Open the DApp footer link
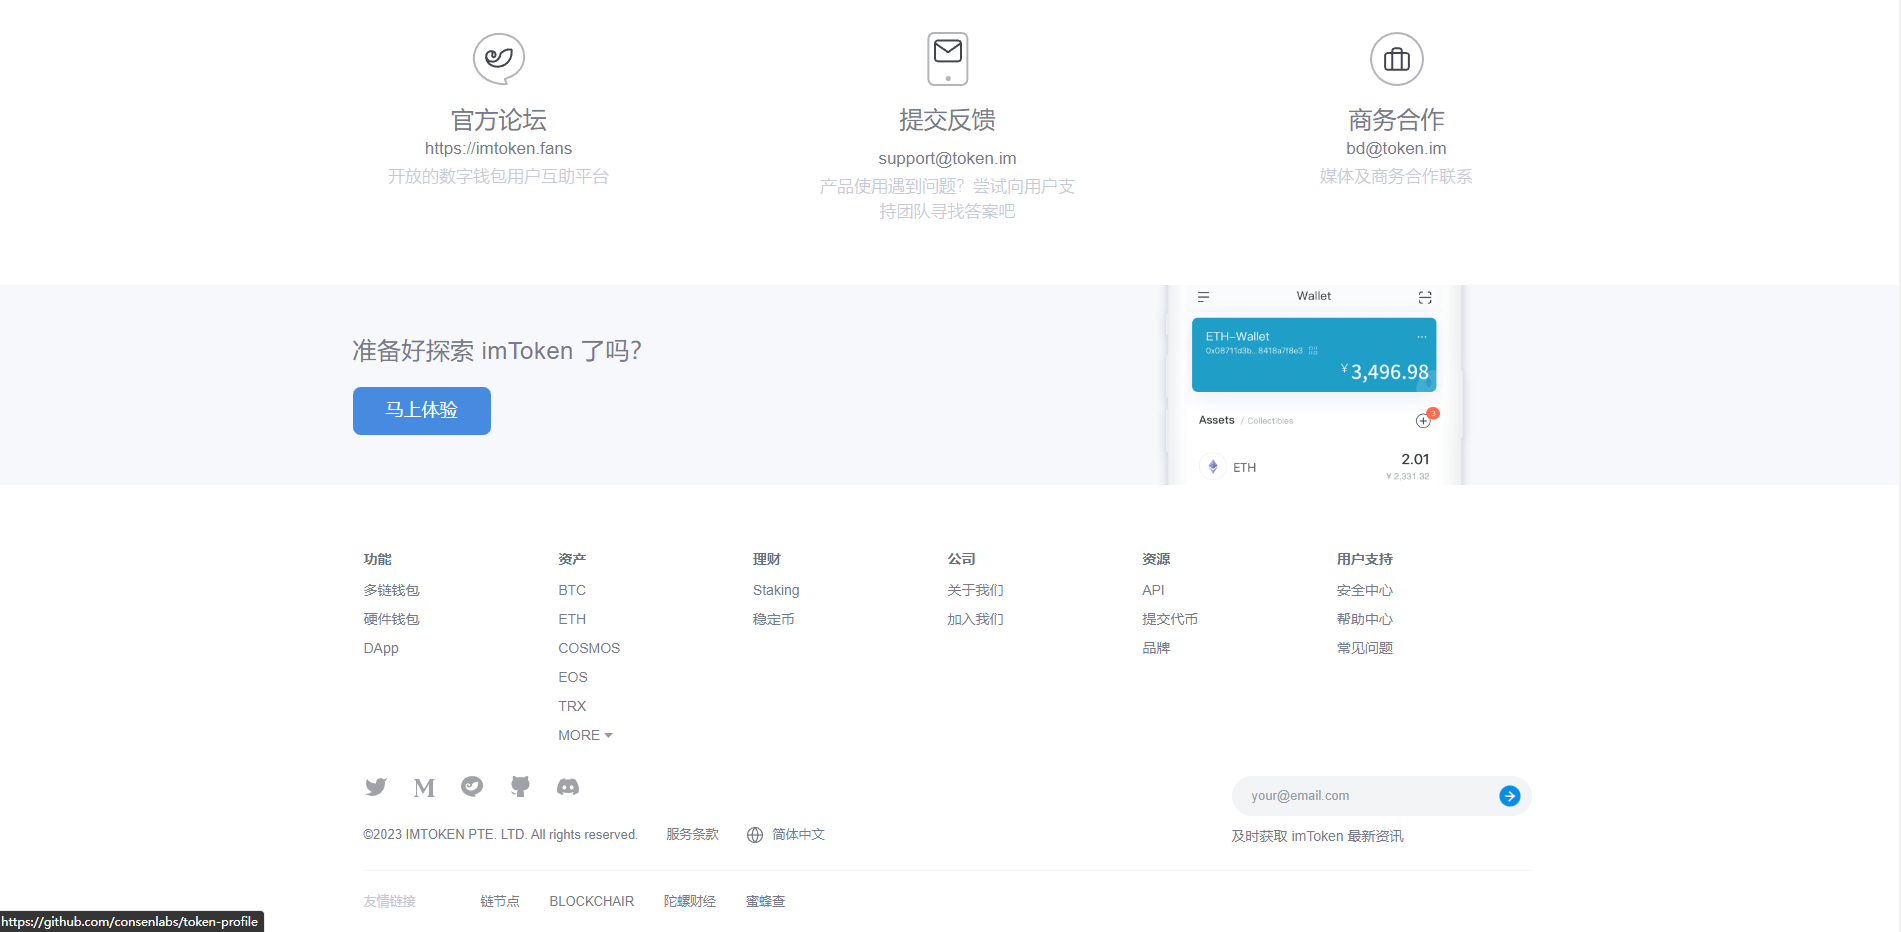Screen dimensions: 1901x932 coord(381,649)
